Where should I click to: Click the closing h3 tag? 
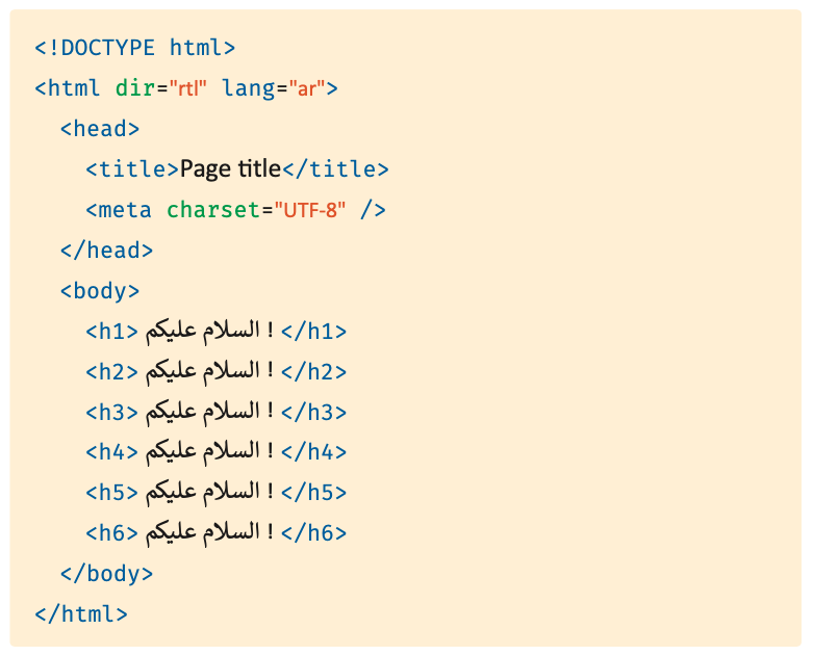(x=314, y=412)
